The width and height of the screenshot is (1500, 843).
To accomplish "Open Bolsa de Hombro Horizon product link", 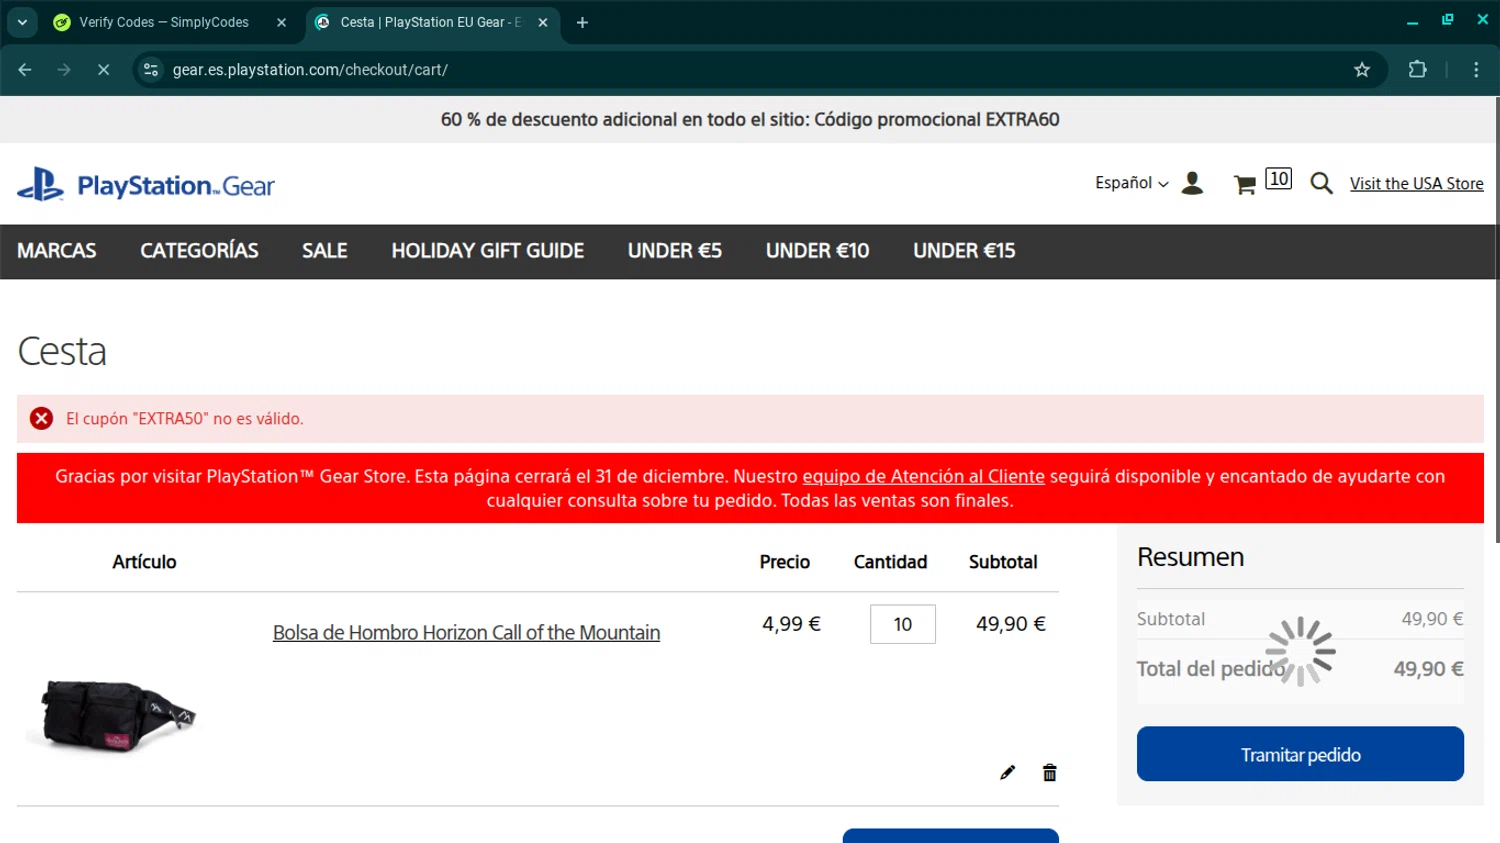I will click(466, 633).
